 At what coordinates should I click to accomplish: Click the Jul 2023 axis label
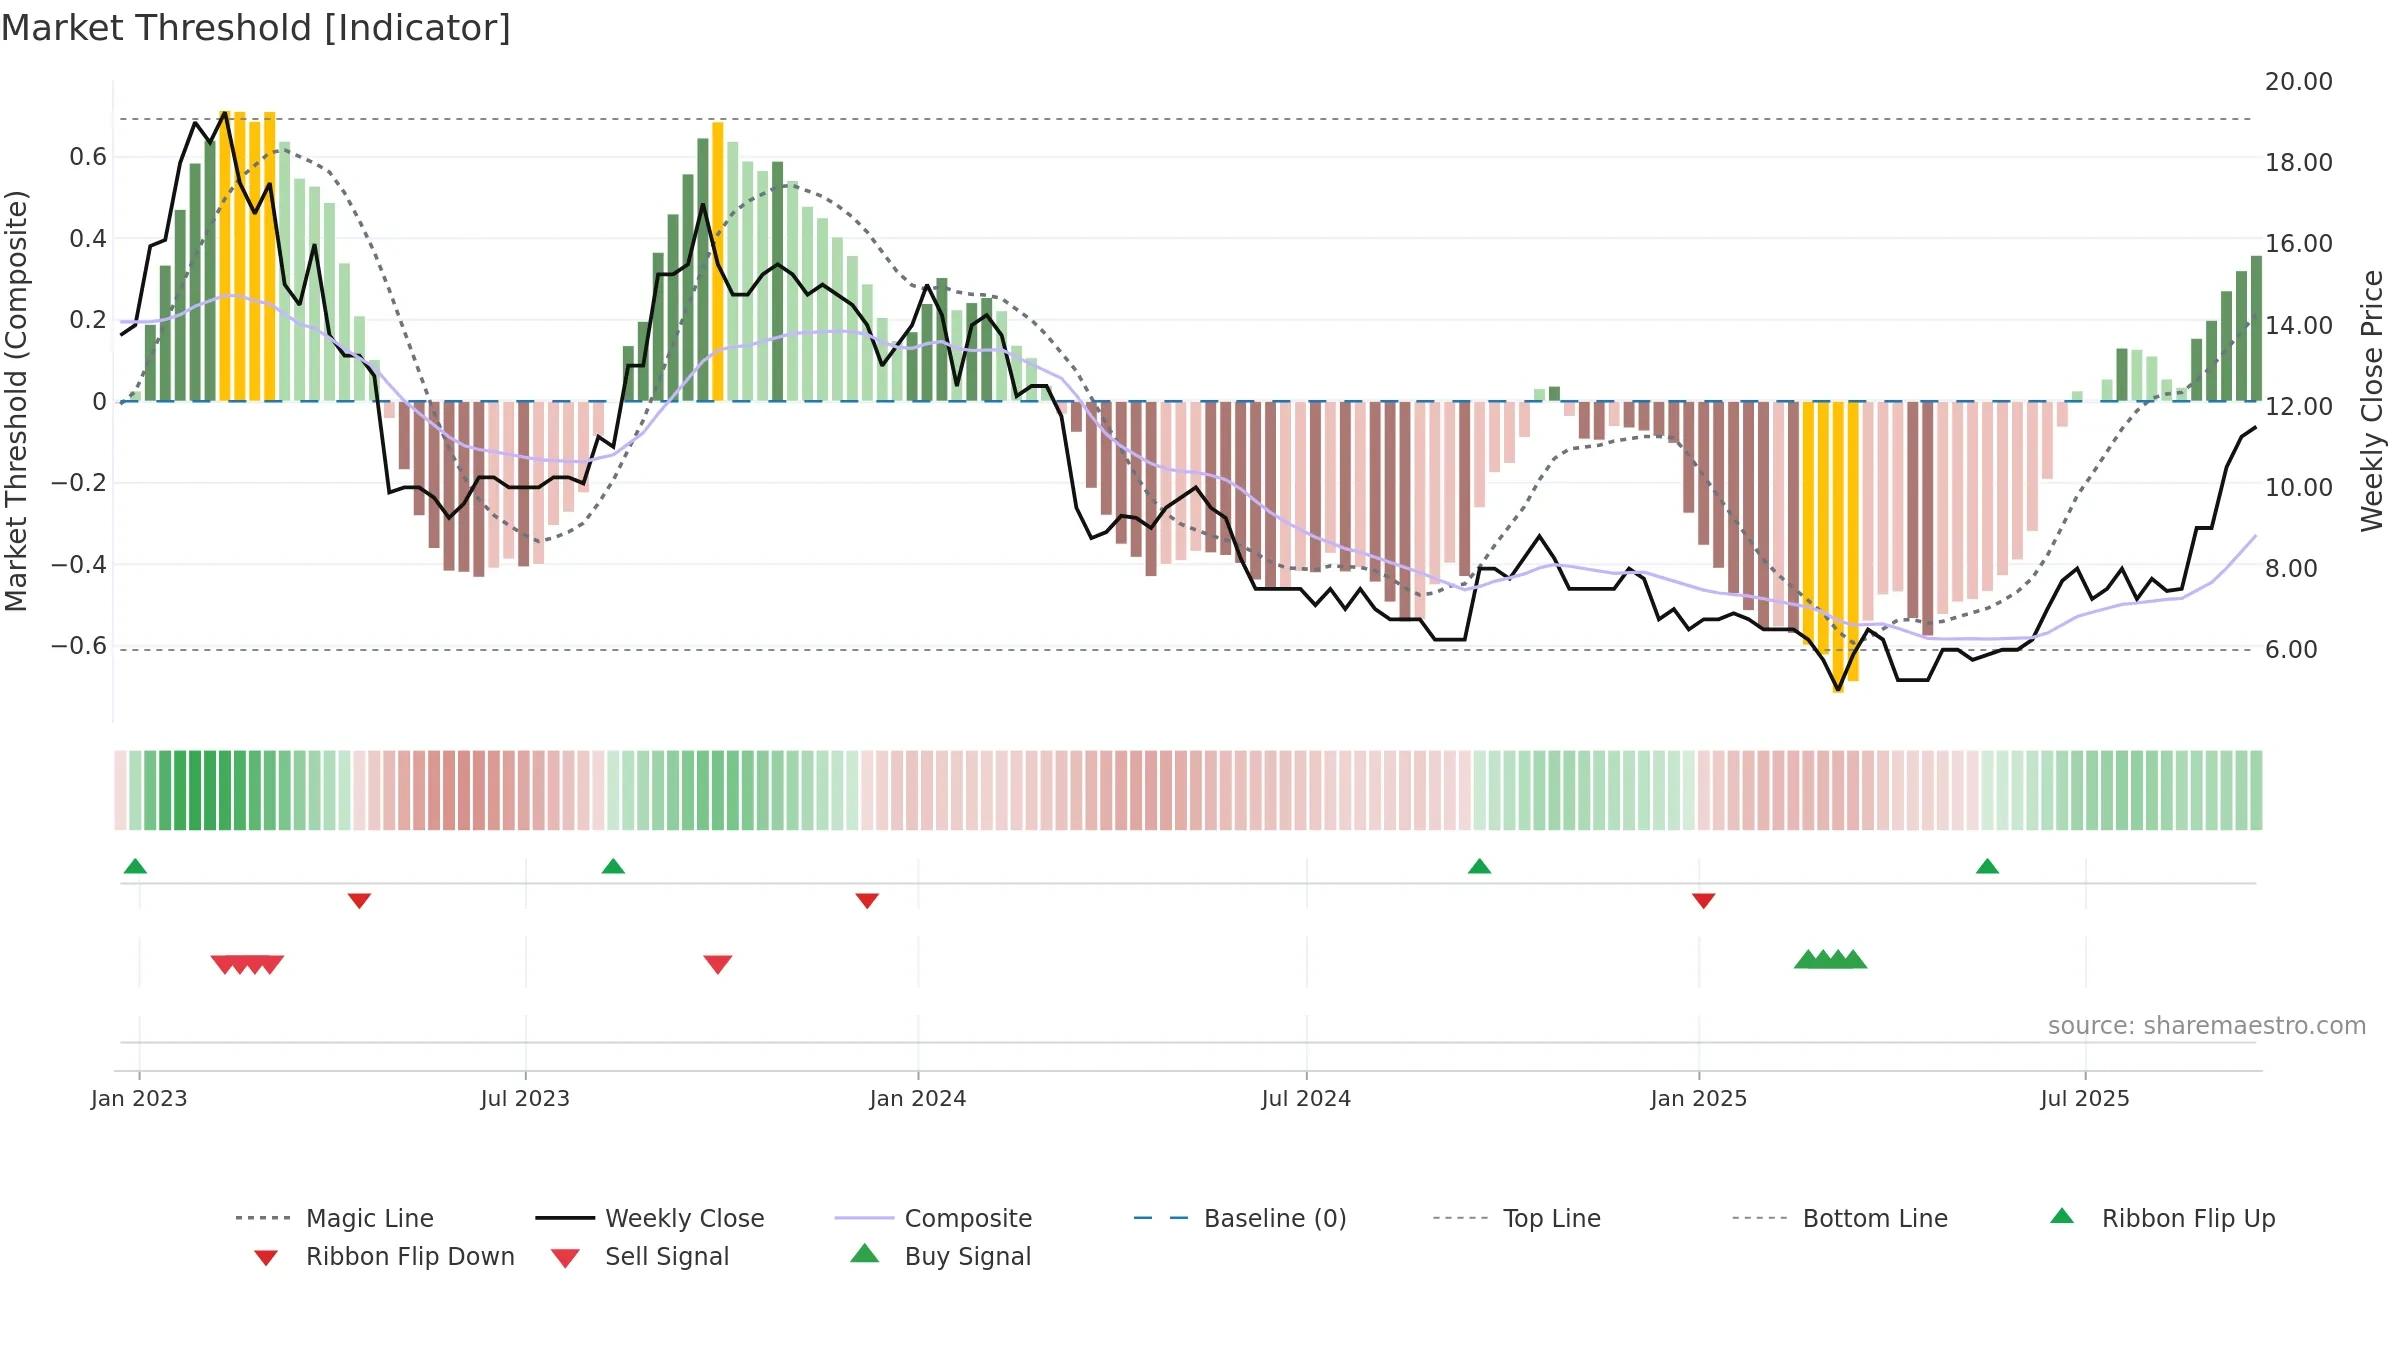pyautogui.click(x=525, y=1098)
